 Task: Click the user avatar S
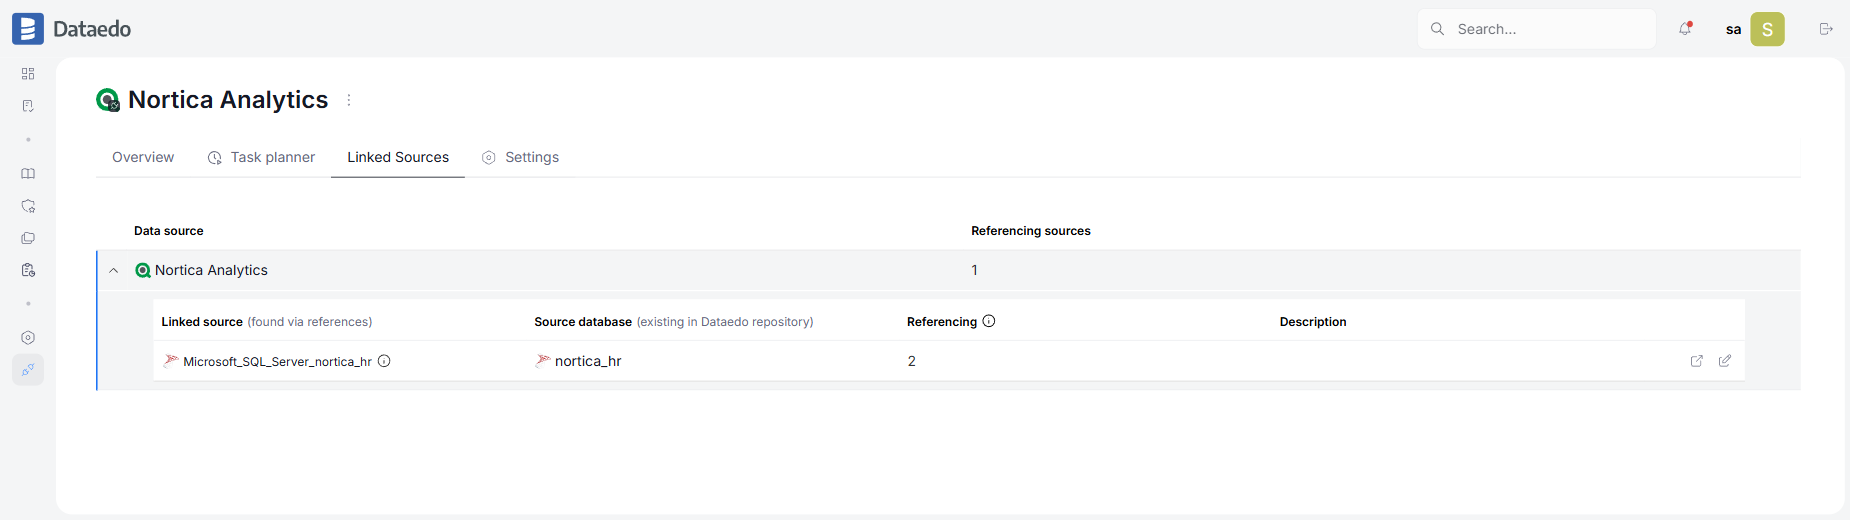(x=1767, y=29)
